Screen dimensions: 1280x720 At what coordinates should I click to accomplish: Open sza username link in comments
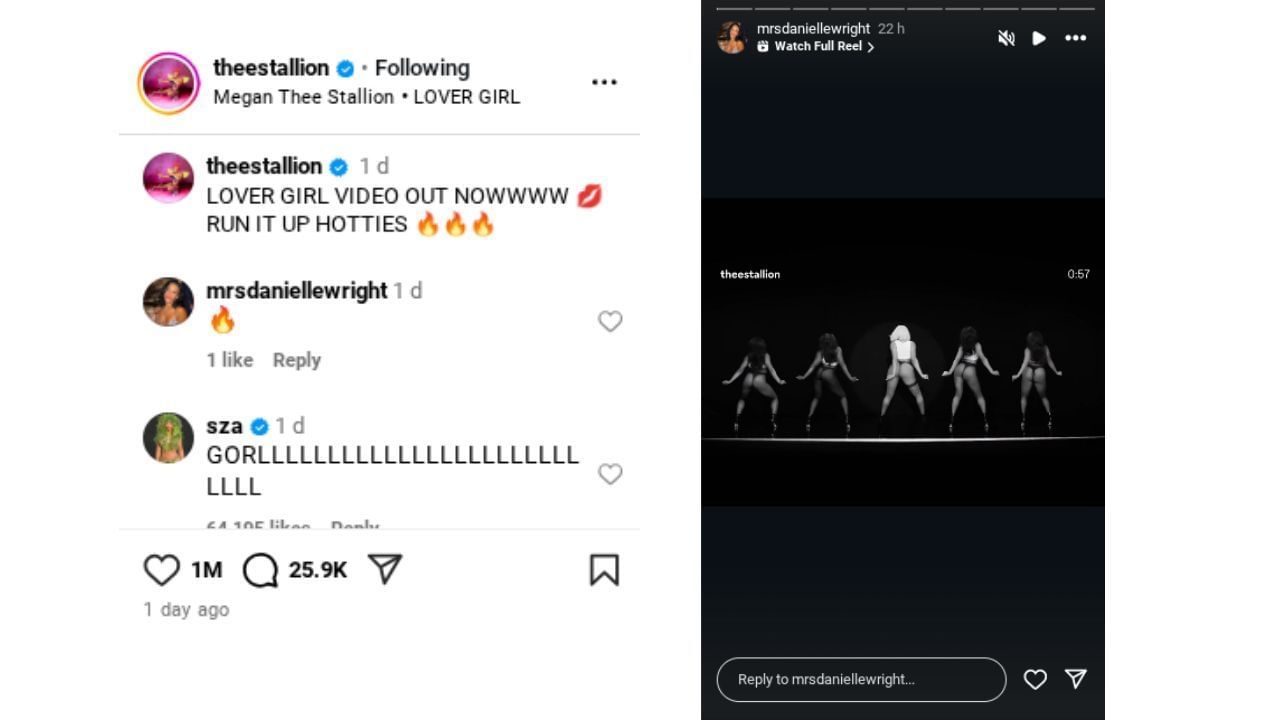224,426
